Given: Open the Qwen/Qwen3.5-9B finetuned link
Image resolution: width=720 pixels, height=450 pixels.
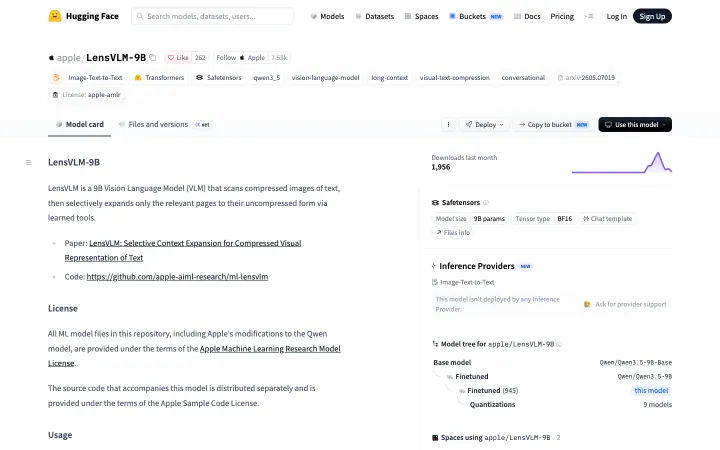Looking at the screenshot, I should tap(645, 376).
